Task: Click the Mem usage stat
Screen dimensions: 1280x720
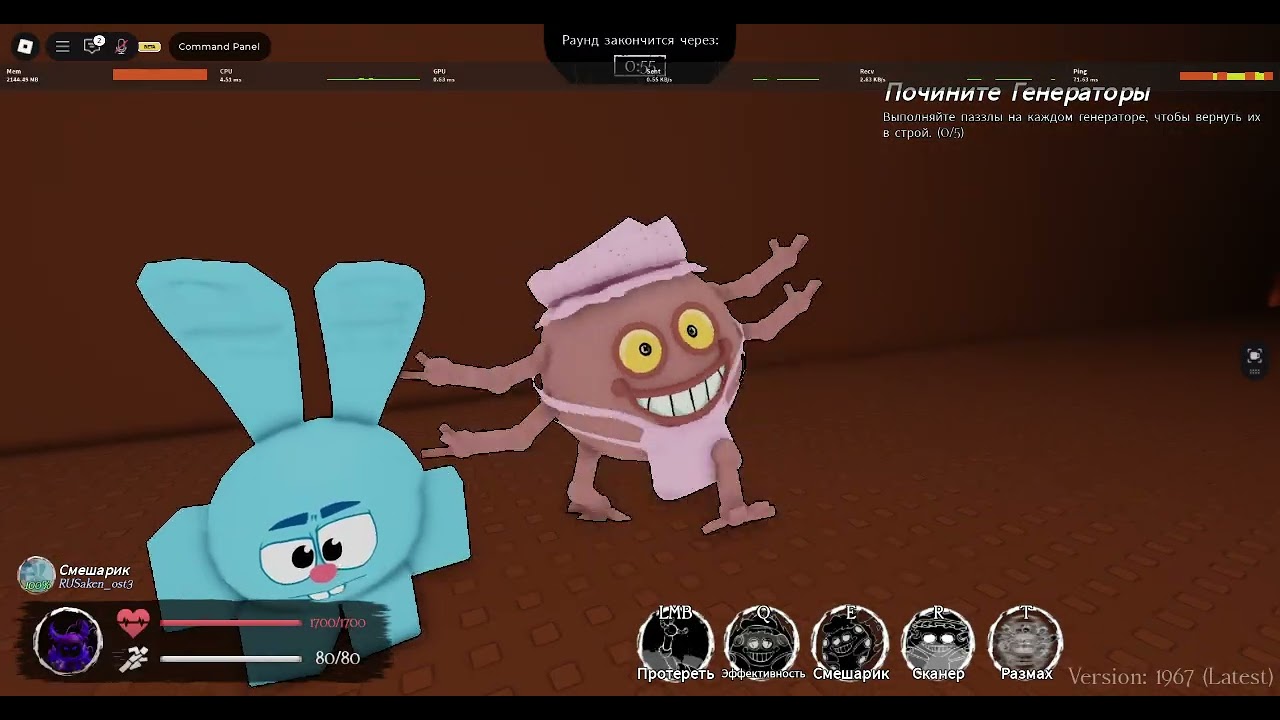Action: coord(22,75)
